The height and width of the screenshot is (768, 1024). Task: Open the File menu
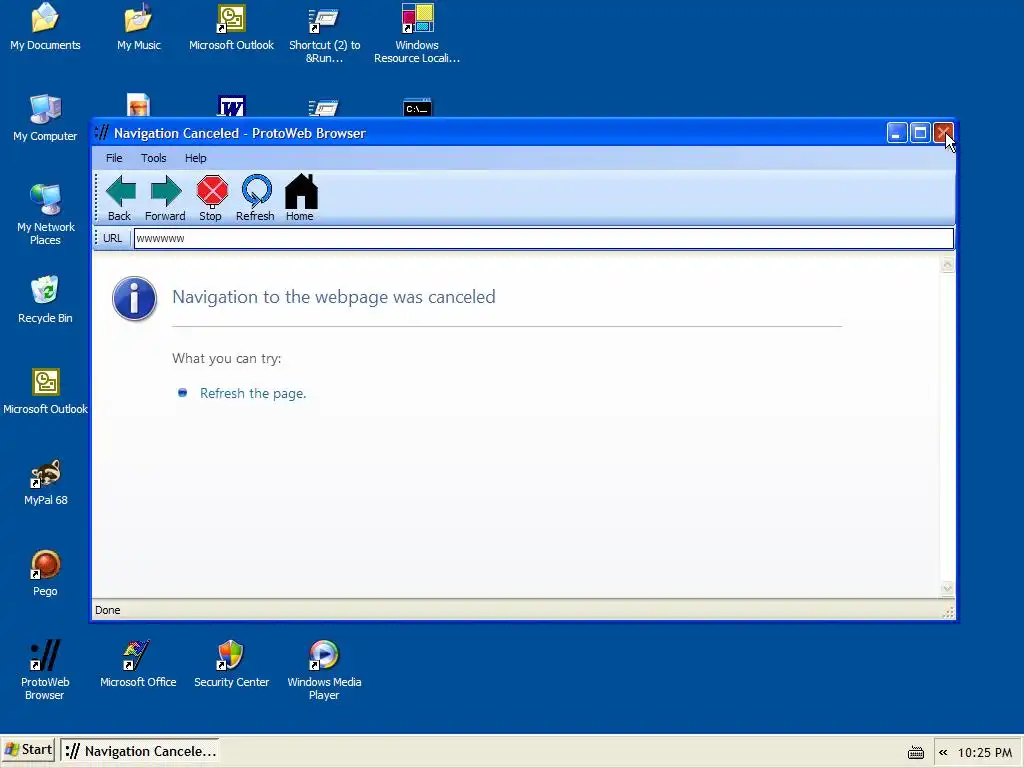pyautogui.click(x=114, y=158)
